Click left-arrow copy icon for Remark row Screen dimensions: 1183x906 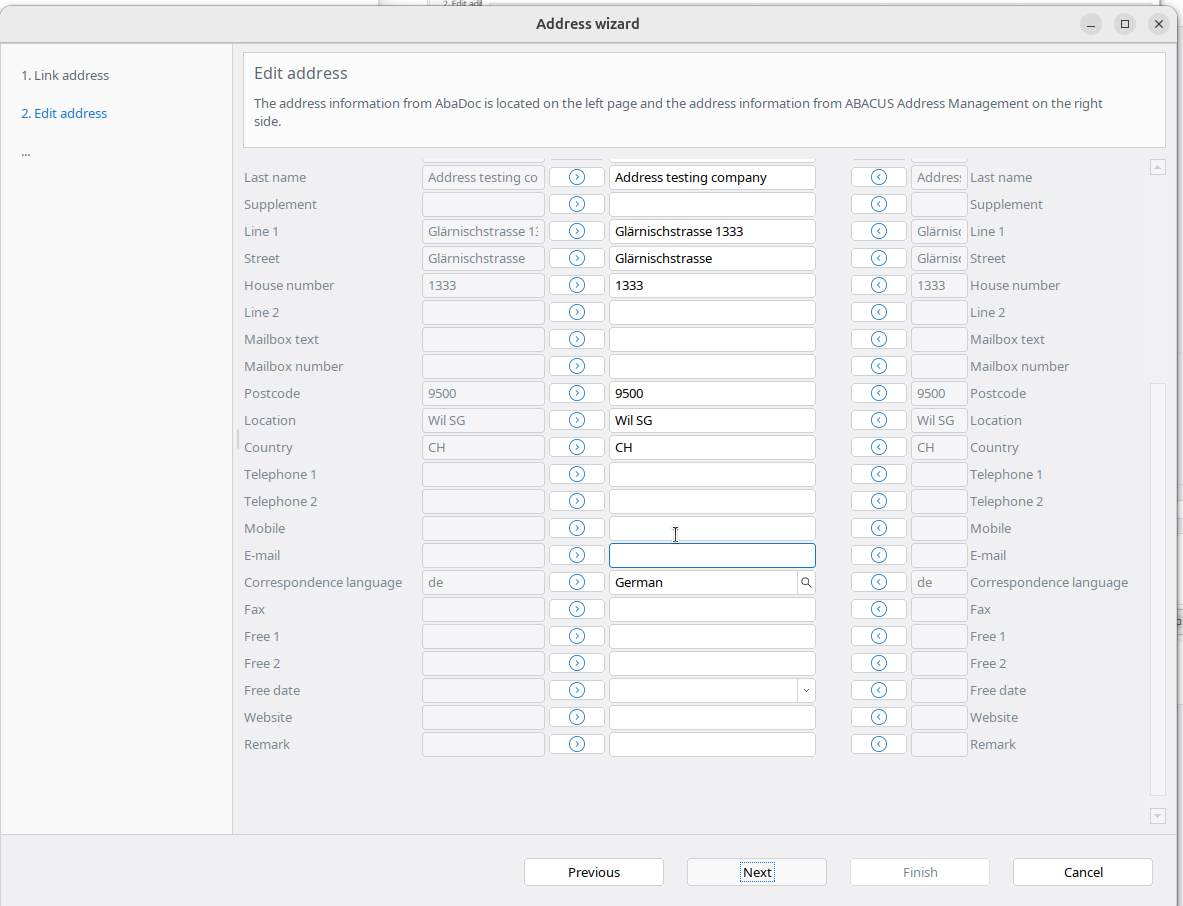tap(879, 744)
